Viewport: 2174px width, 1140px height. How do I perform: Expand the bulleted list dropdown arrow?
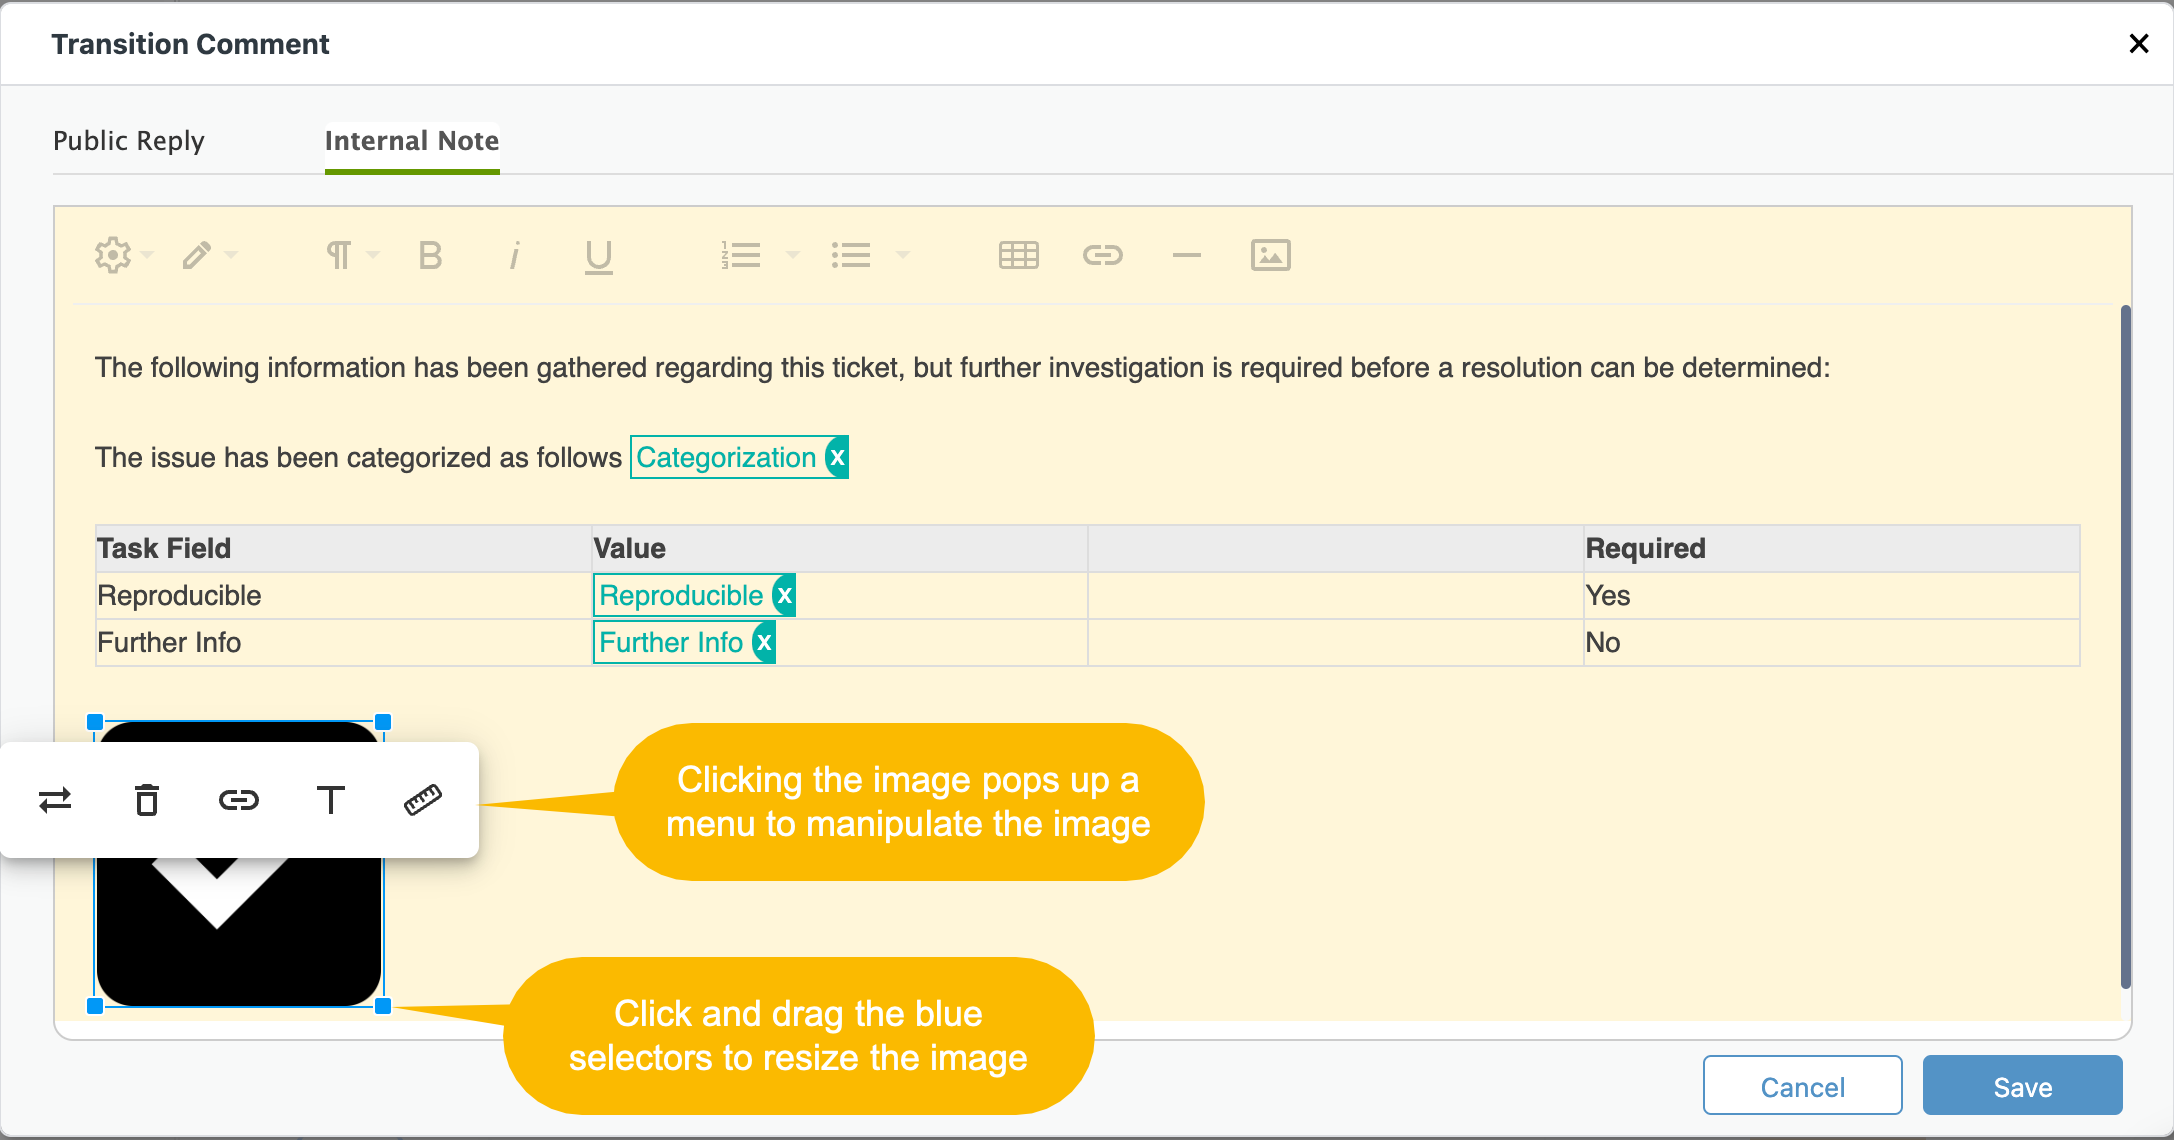click(x=903, y=255)
